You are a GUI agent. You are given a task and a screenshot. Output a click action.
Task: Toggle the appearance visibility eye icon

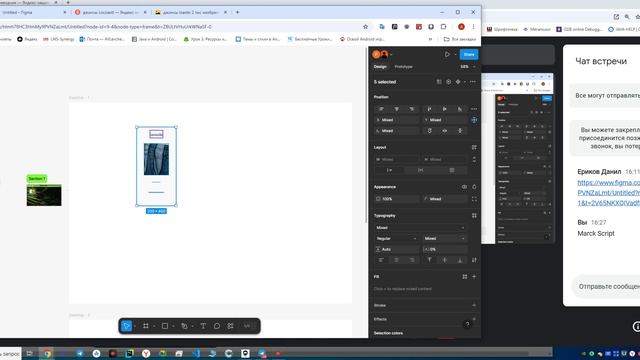(x=464, y=187)
